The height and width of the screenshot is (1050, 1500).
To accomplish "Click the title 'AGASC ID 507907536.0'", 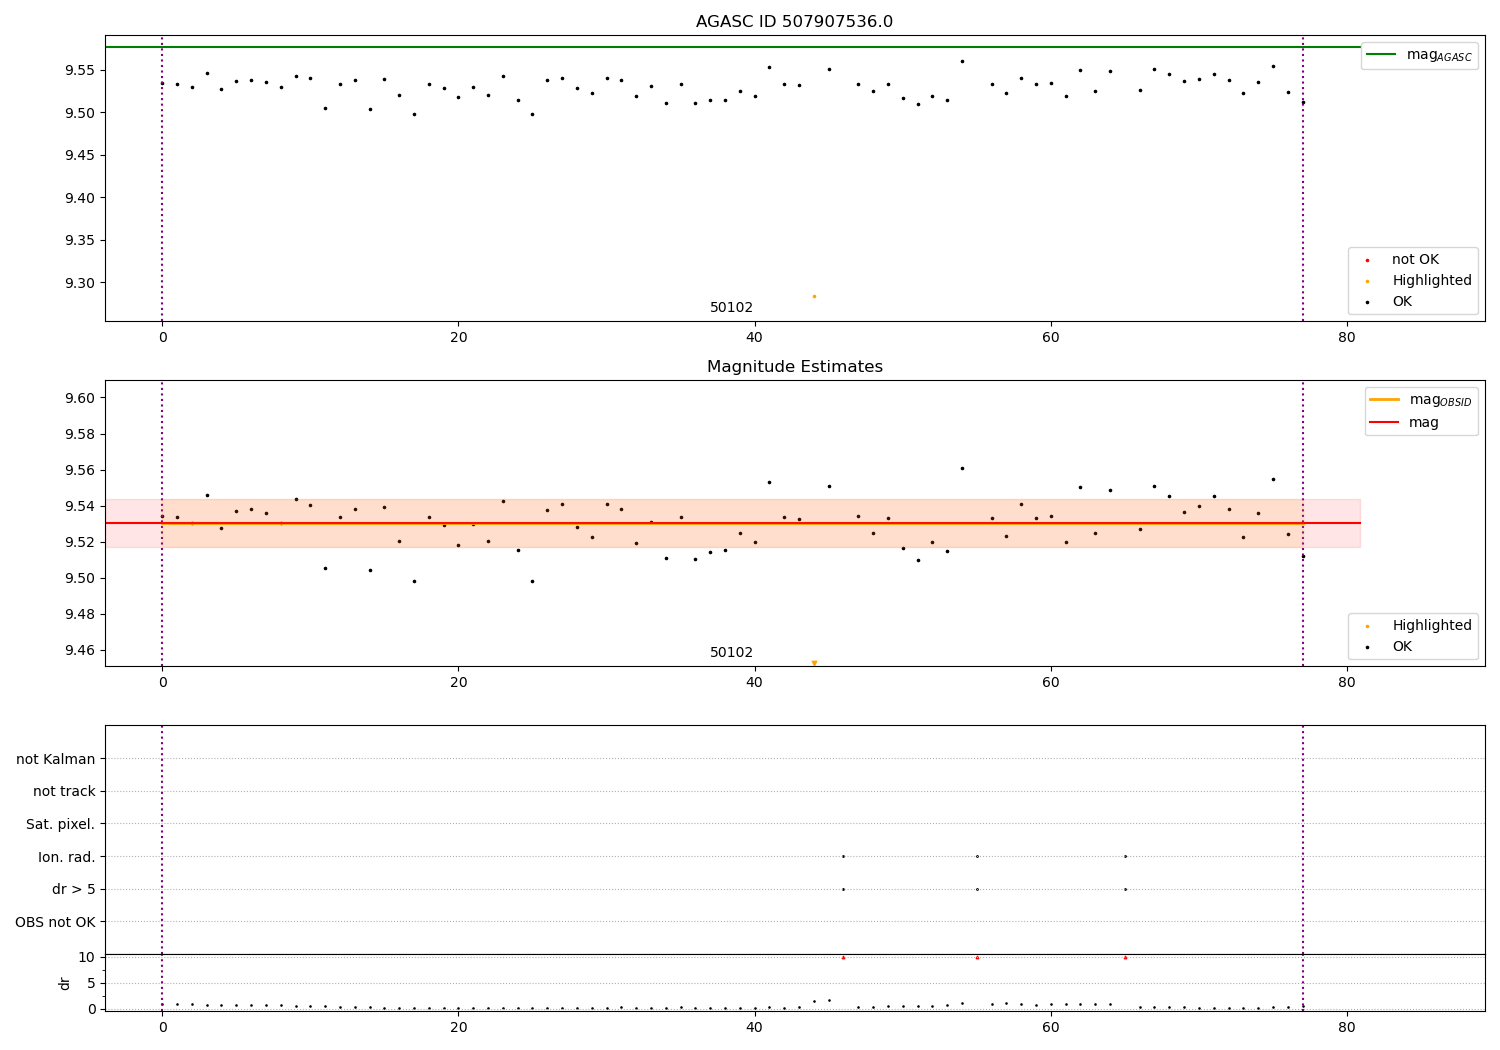I will coord(794,22).
